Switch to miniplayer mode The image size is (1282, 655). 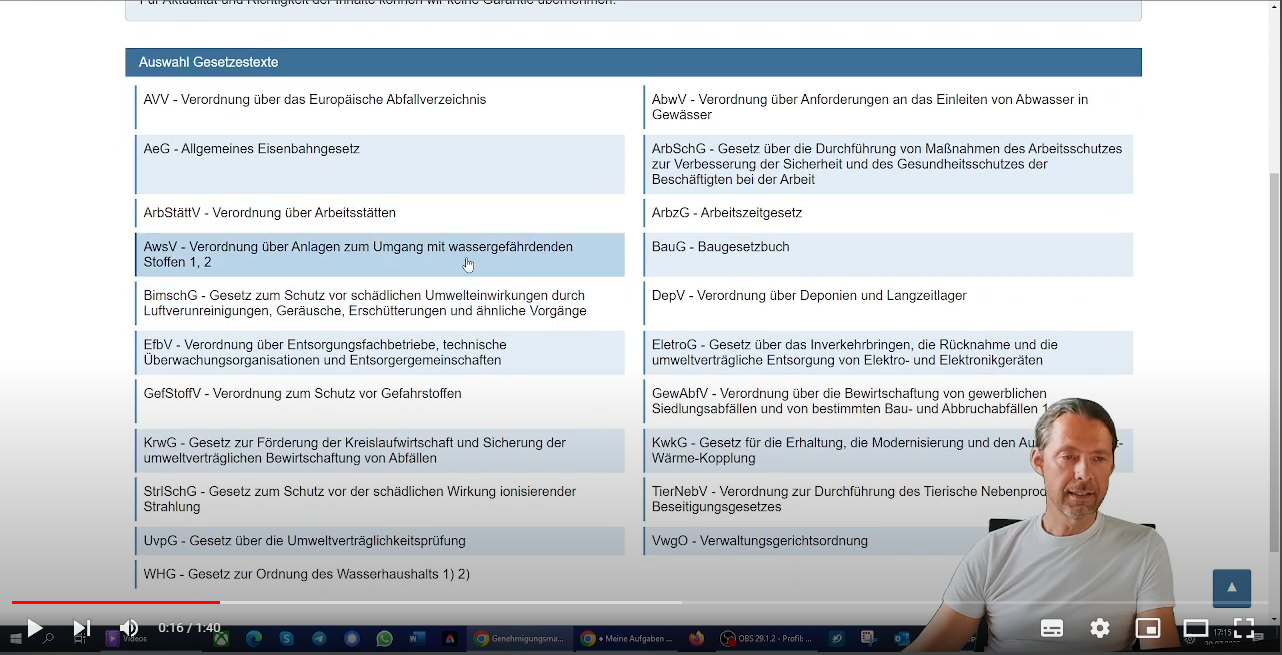[x=1148, y=628]
